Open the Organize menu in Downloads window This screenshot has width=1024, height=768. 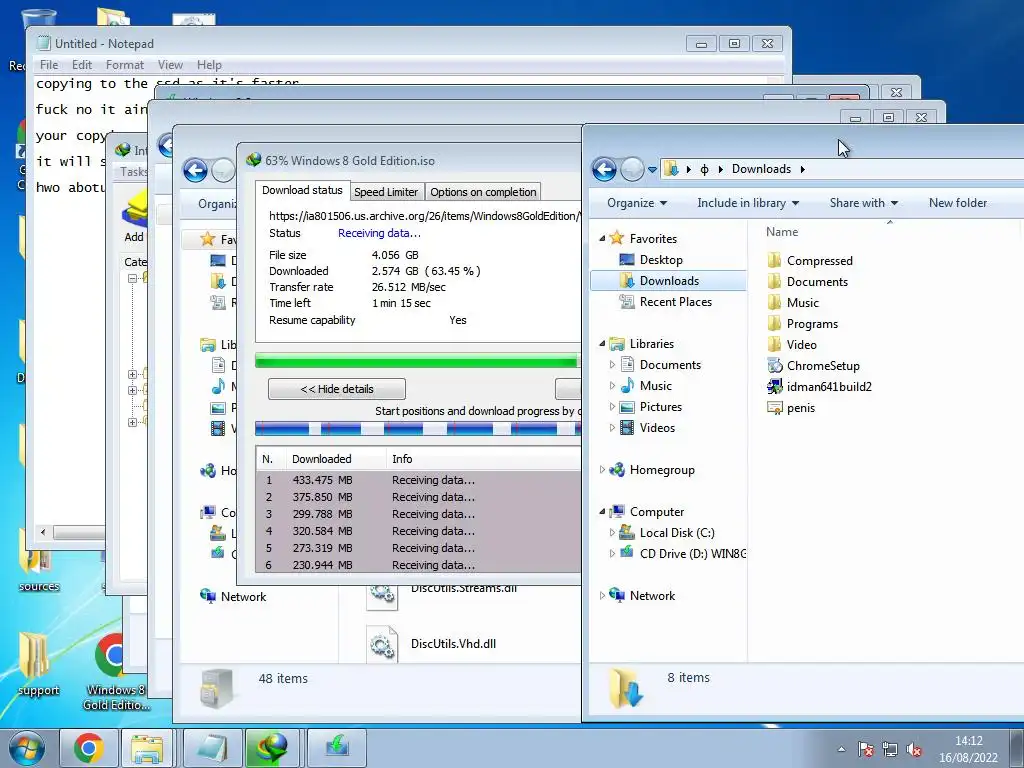click(637, 203)
